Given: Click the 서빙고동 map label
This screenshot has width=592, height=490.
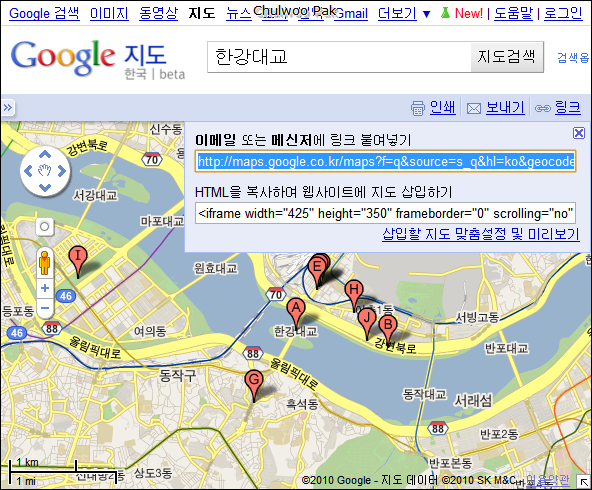Looking at the screenshot, I should (477, 317).
